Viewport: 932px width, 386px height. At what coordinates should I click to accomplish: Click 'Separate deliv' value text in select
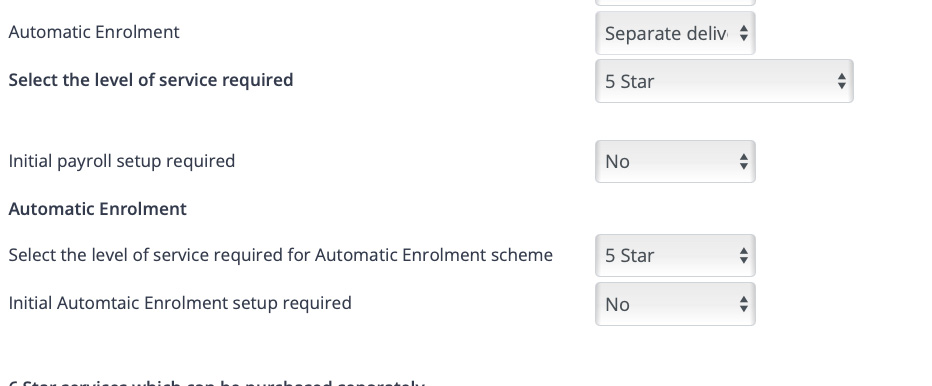(666, 34)
